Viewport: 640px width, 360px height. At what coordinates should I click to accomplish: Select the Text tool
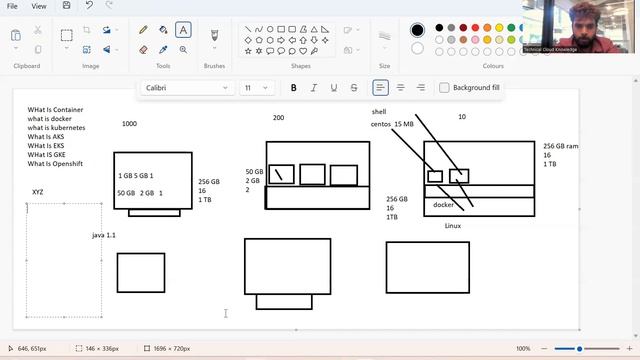(183, 30)
